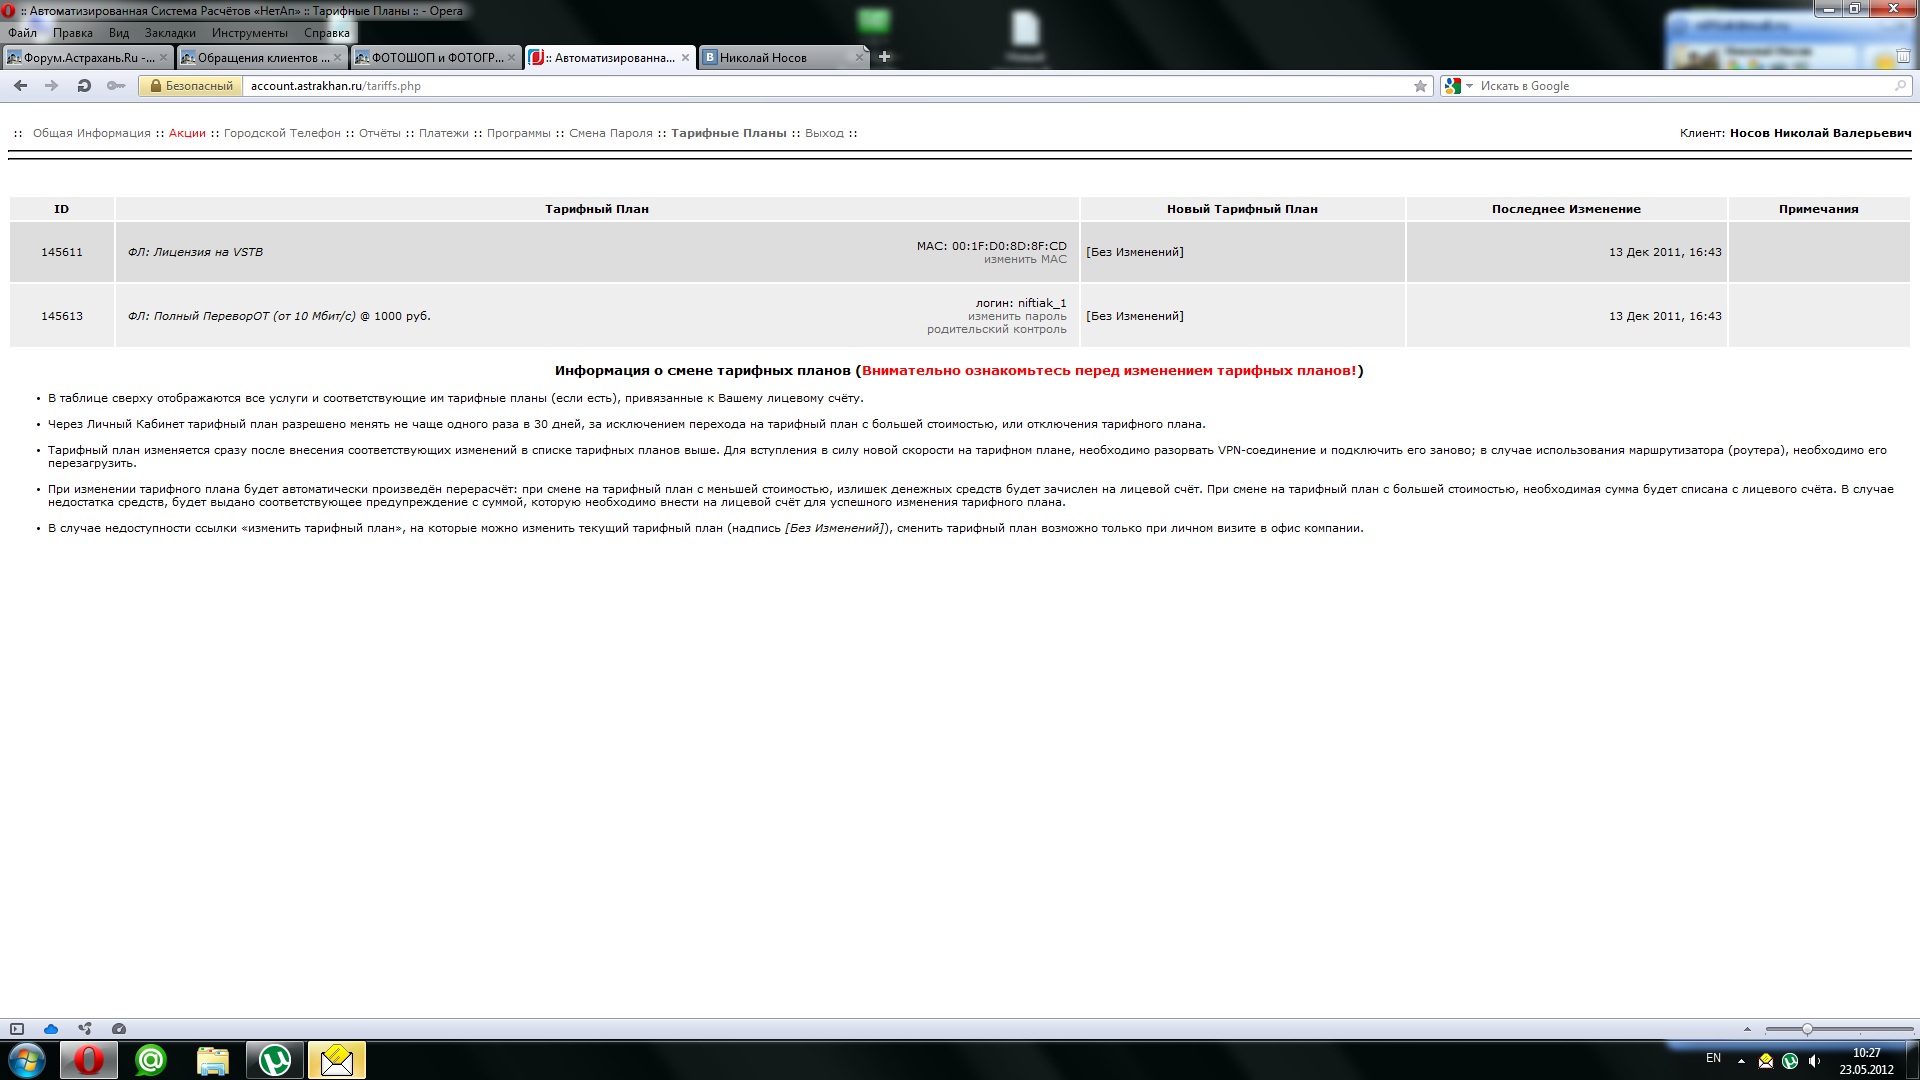Open Mail.Ru Agent from the taskbar

(x=151, y=1060)
